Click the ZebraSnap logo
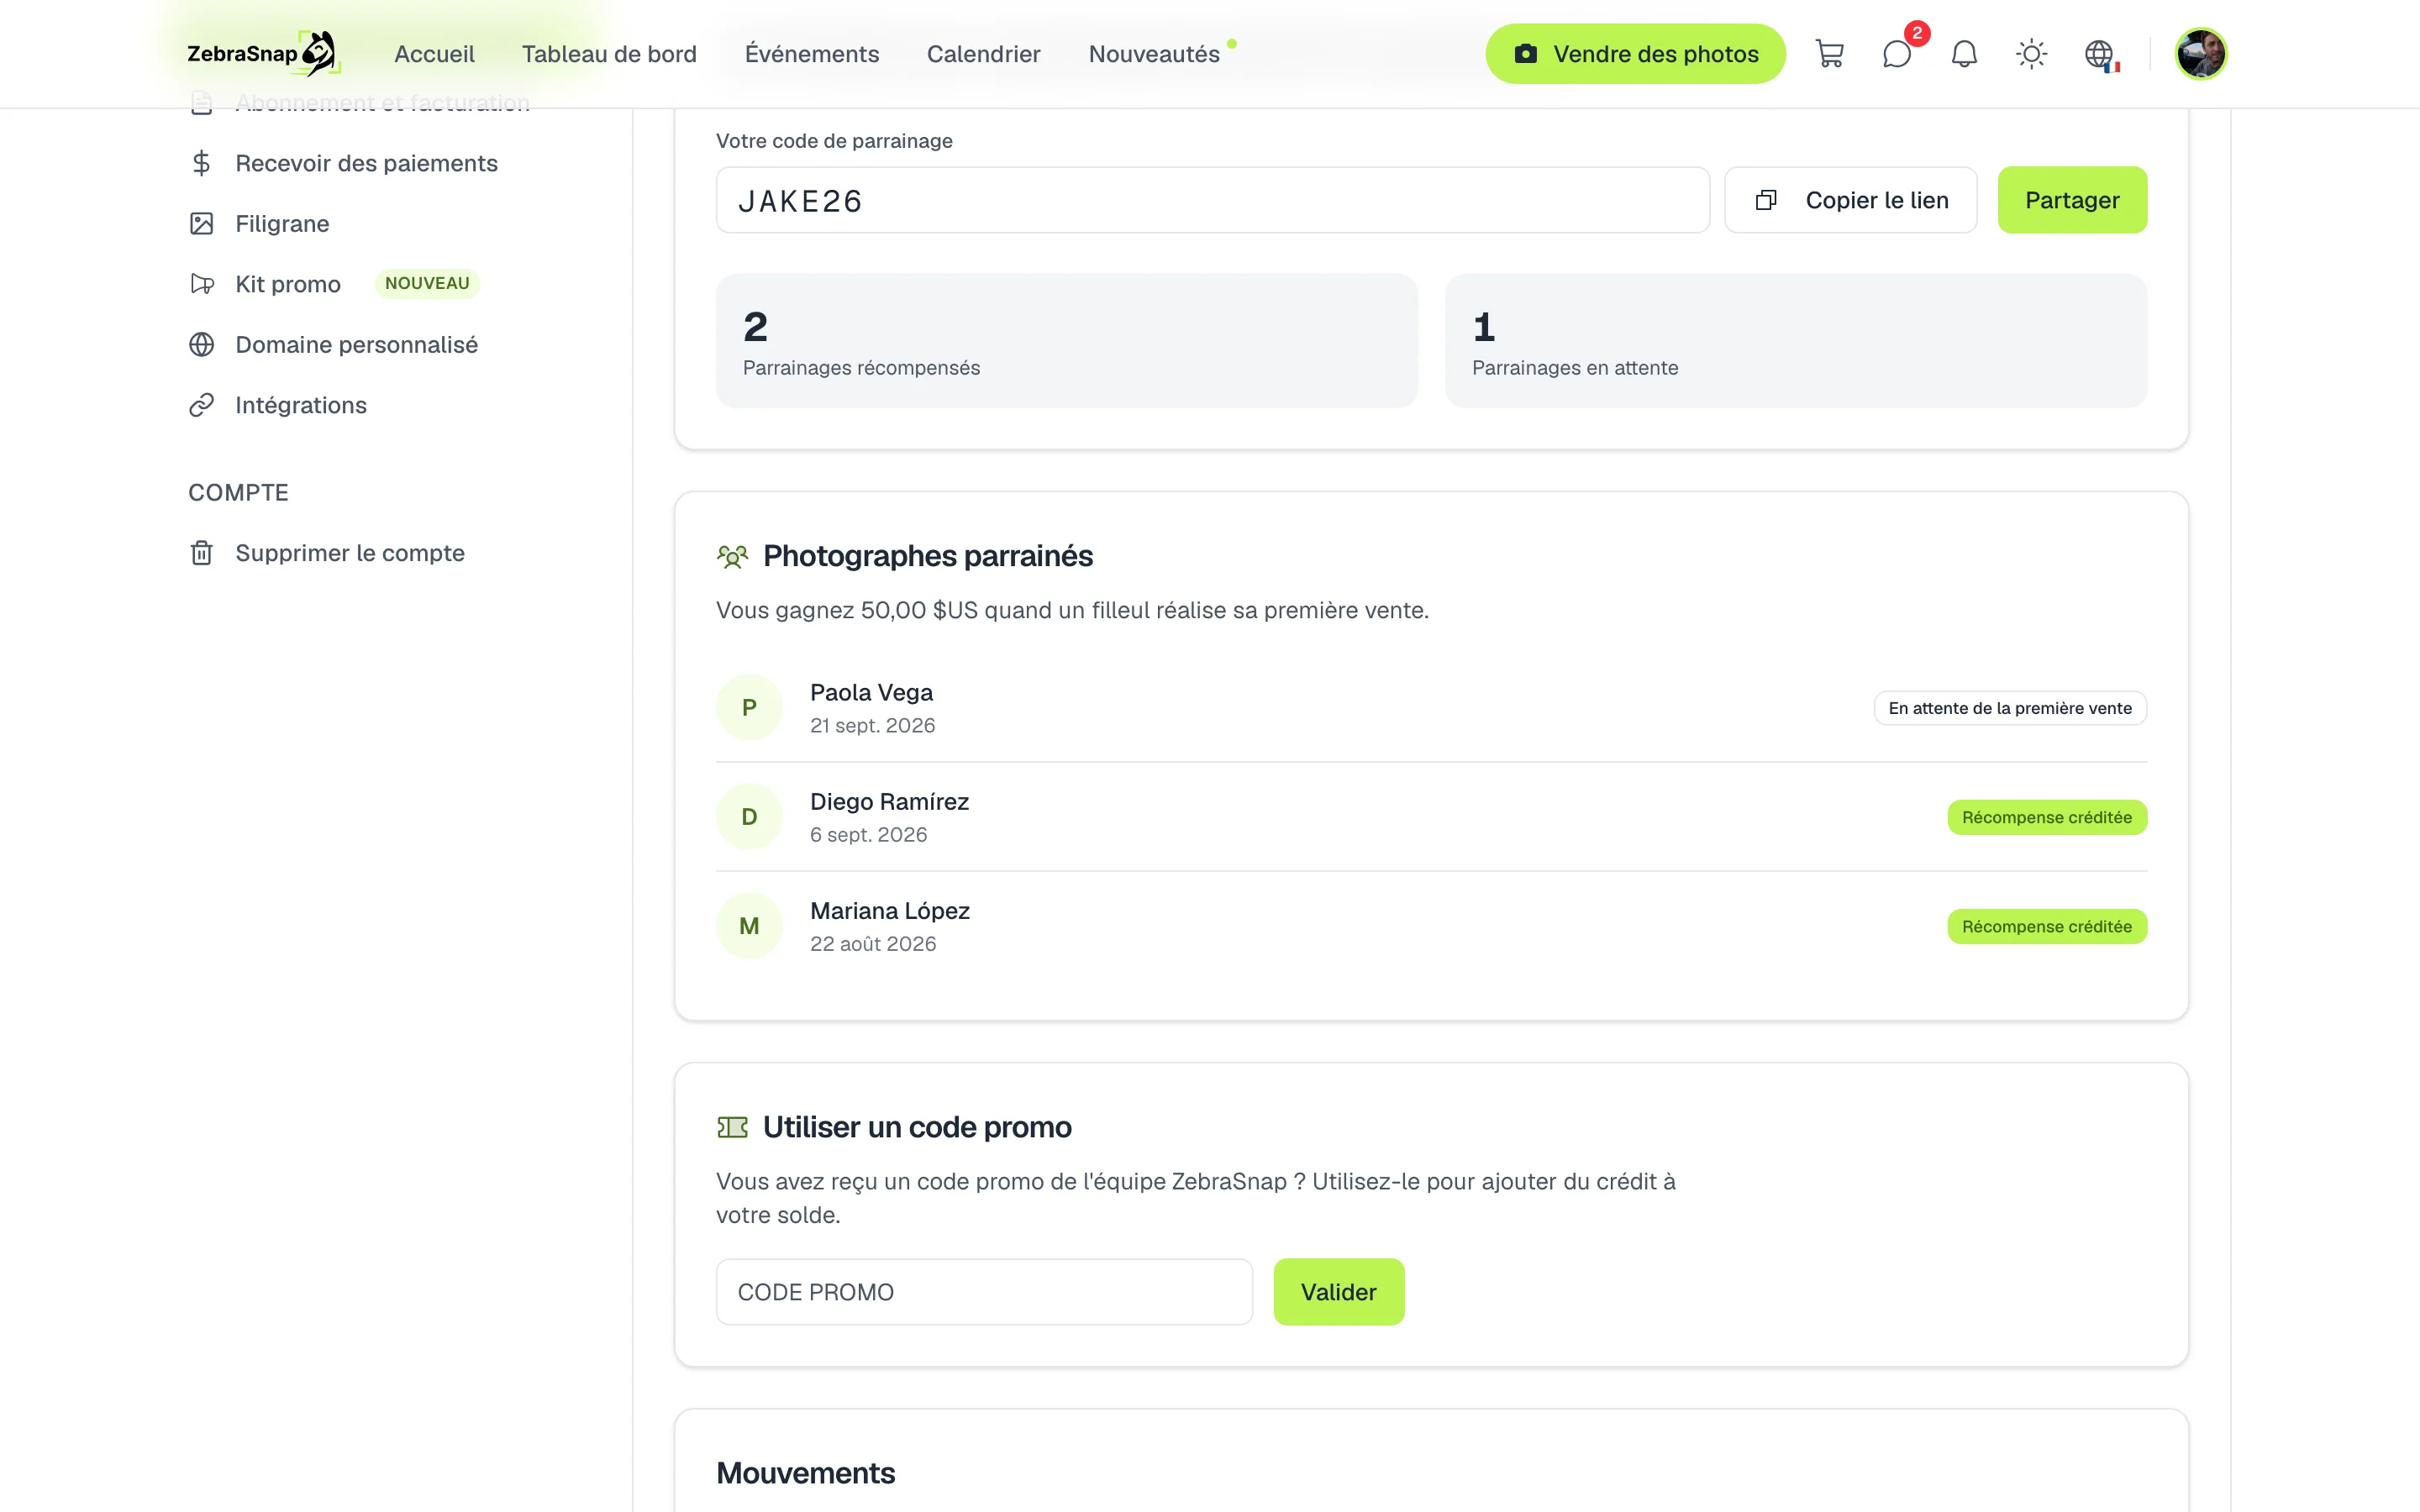 [264, 53]
